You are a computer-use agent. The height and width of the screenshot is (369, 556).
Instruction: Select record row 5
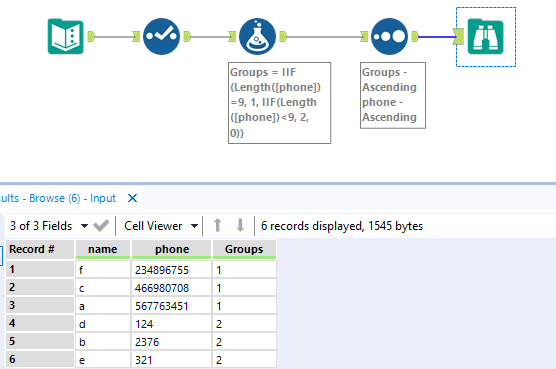pos(40,342)
